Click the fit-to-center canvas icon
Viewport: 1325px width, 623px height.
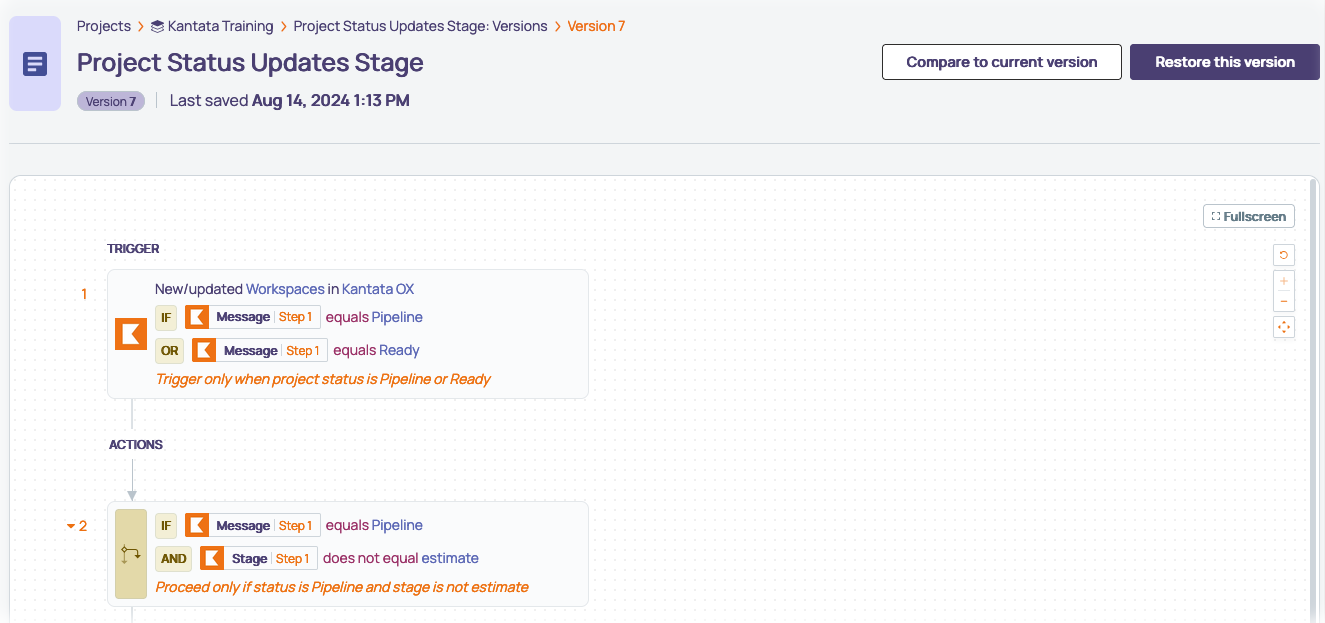(1284, 327)
